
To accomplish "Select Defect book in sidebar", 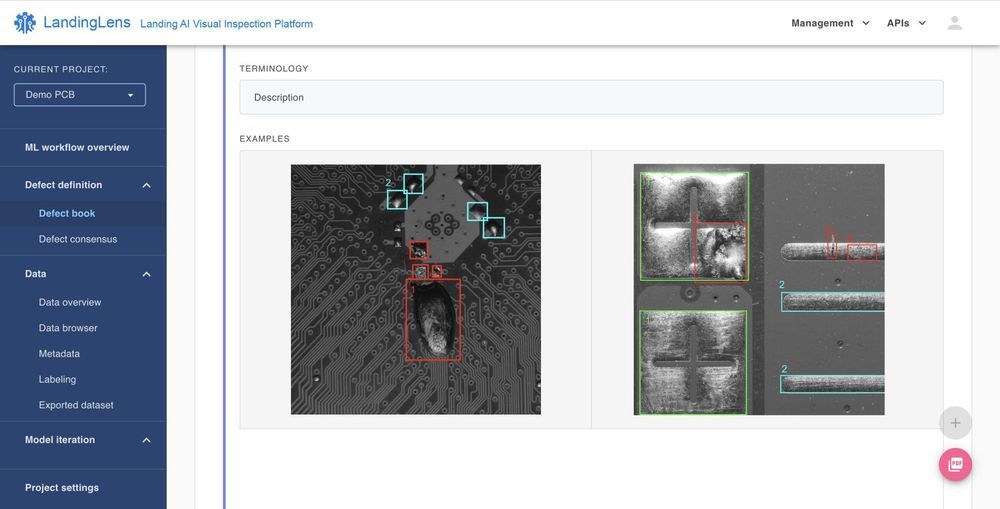I will tap(67, 213).
